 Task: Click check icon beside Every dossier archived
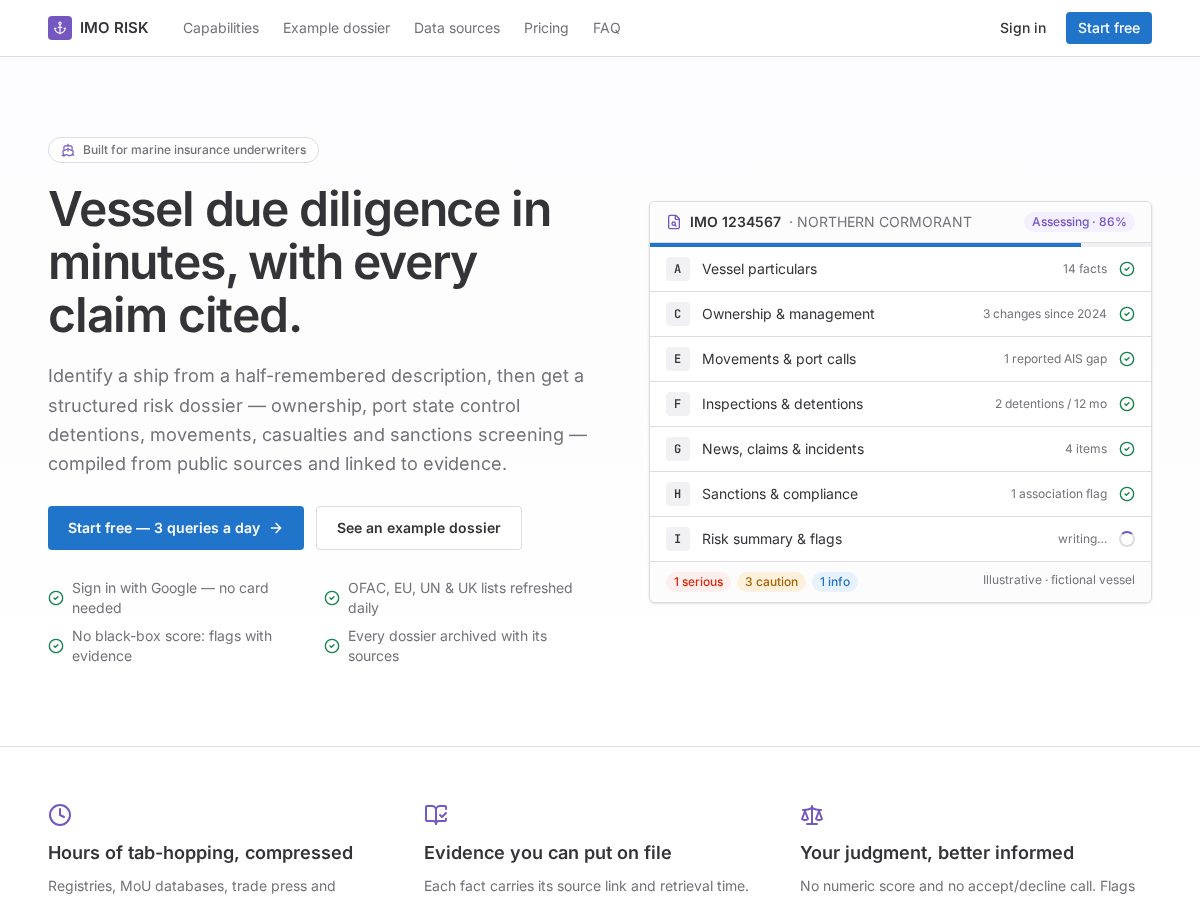pyautogui.click(x=332, y=646)
